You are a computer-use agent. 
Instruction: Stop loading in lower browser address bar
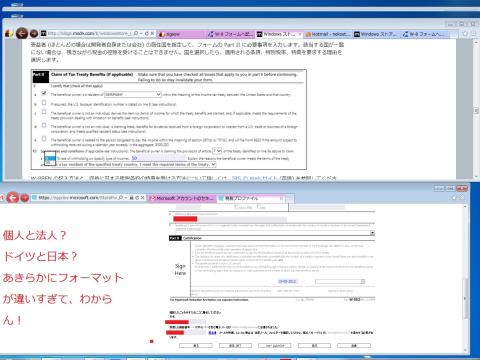click(x=142, y=198)
